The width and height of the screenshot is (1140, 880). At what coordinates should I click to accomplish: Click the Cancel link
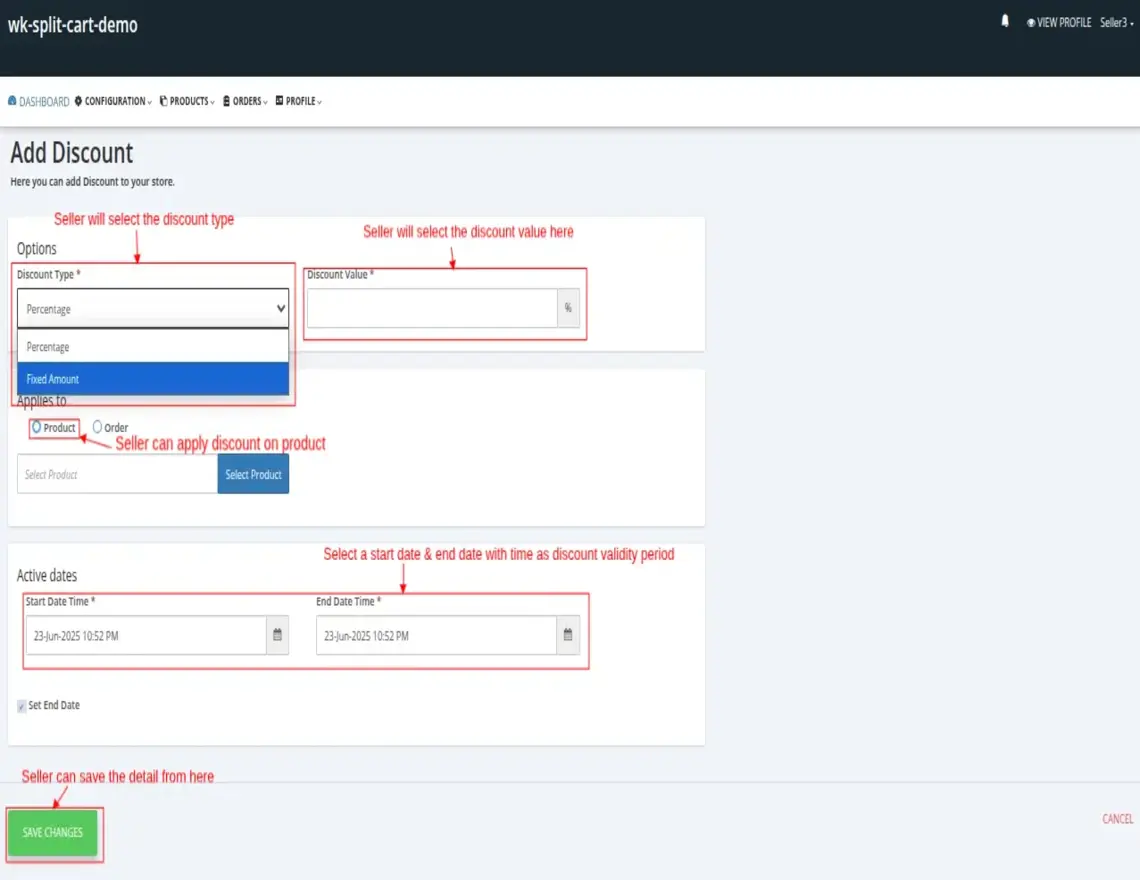coord(1117,819)
